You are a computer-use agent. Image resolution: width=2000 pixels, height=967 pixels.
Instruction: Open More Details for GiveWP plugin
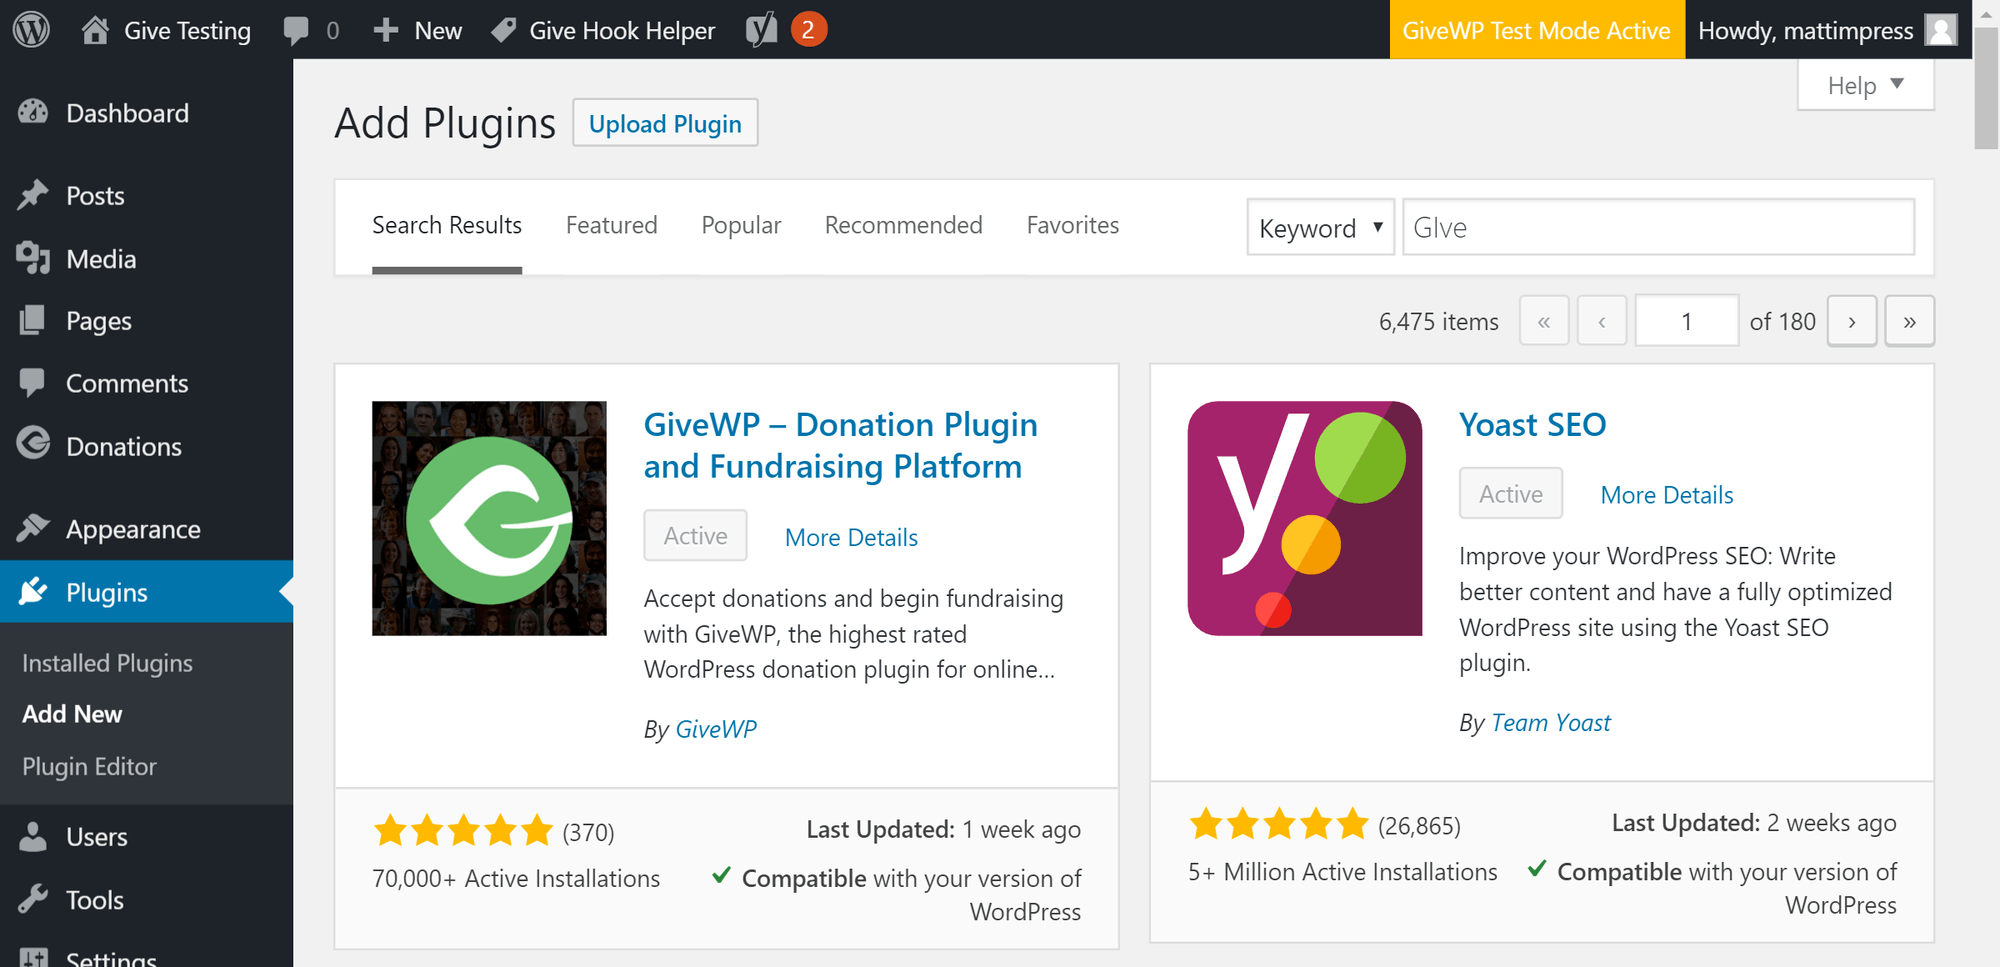point(851,537)
